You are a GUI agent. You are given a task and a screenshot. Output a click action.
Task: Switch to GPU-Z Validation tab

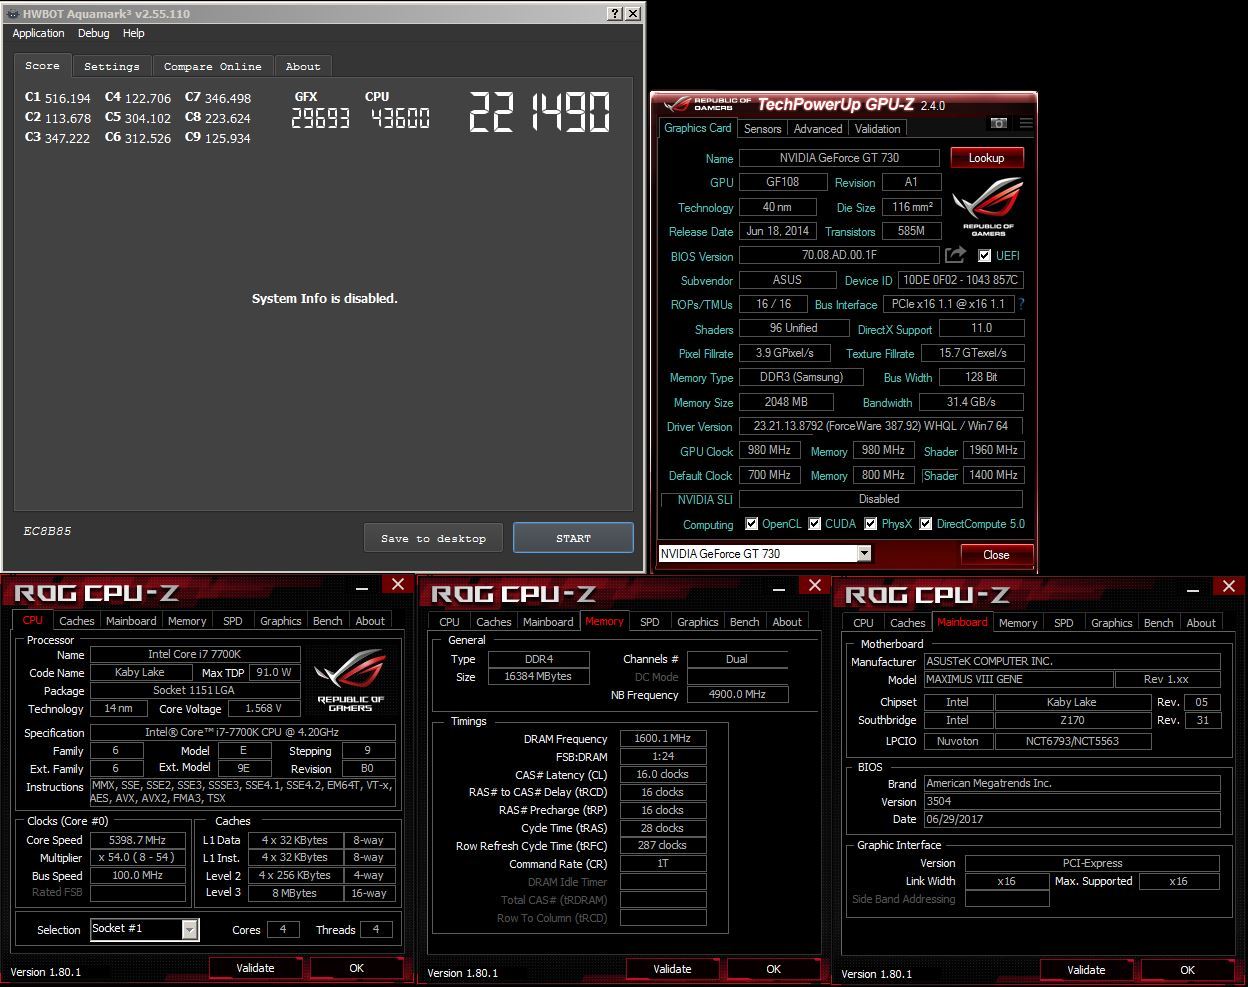(x=877, y=129)
